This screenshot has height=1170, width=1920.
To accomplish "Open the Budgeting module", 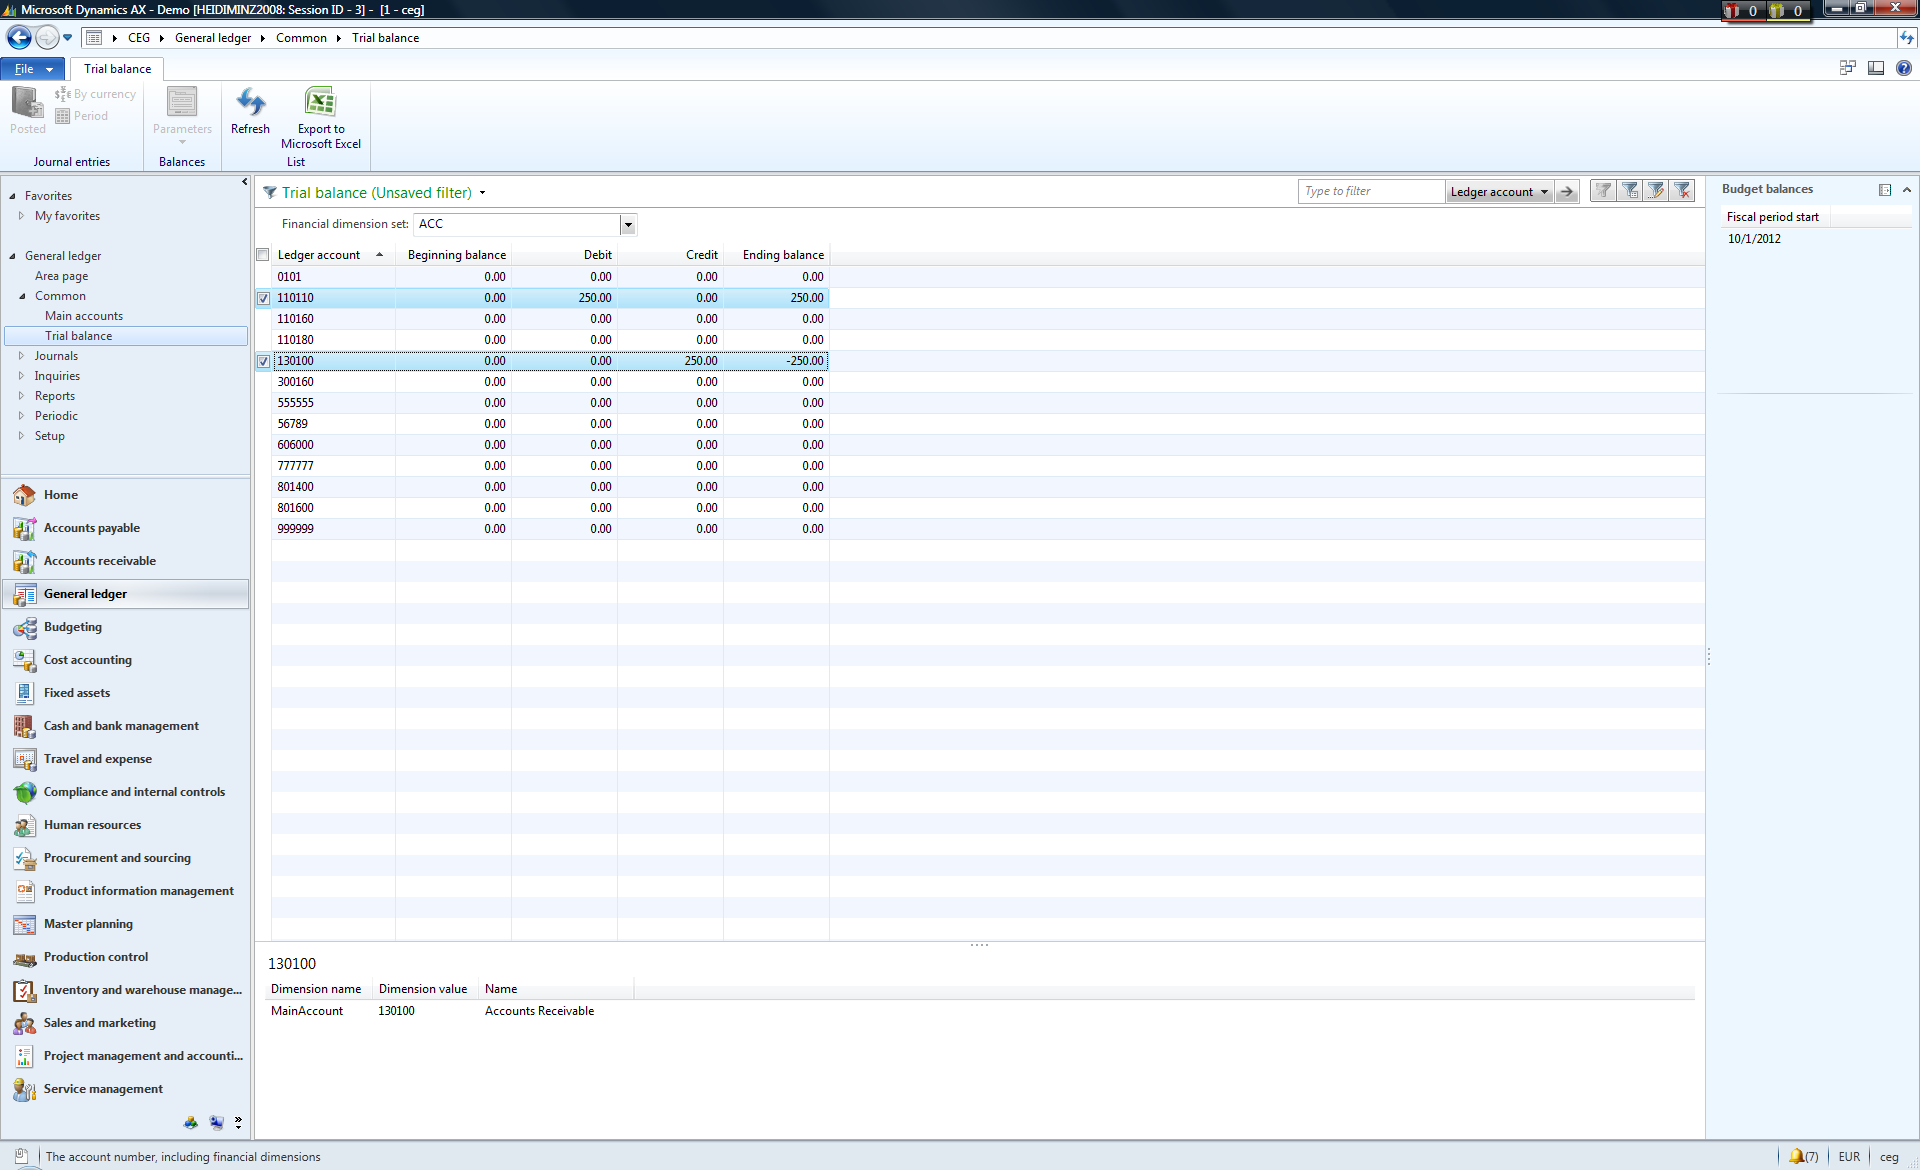I will coord(72,627).
